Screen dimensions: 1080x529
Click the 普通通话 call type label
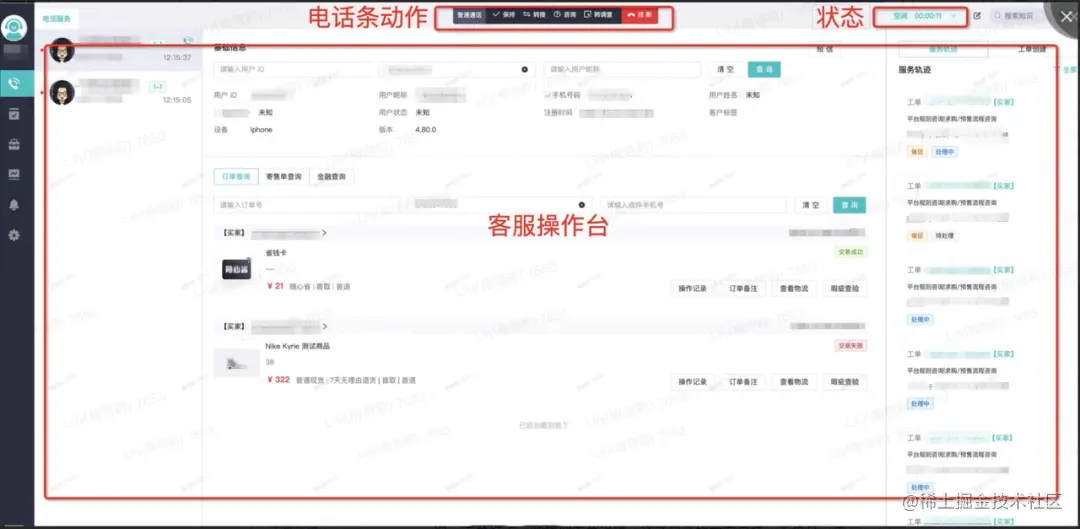click(470, 15)
